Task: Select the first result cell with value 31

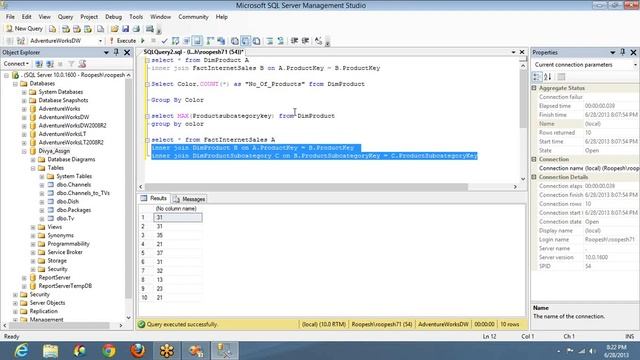Action: point(178,218)
